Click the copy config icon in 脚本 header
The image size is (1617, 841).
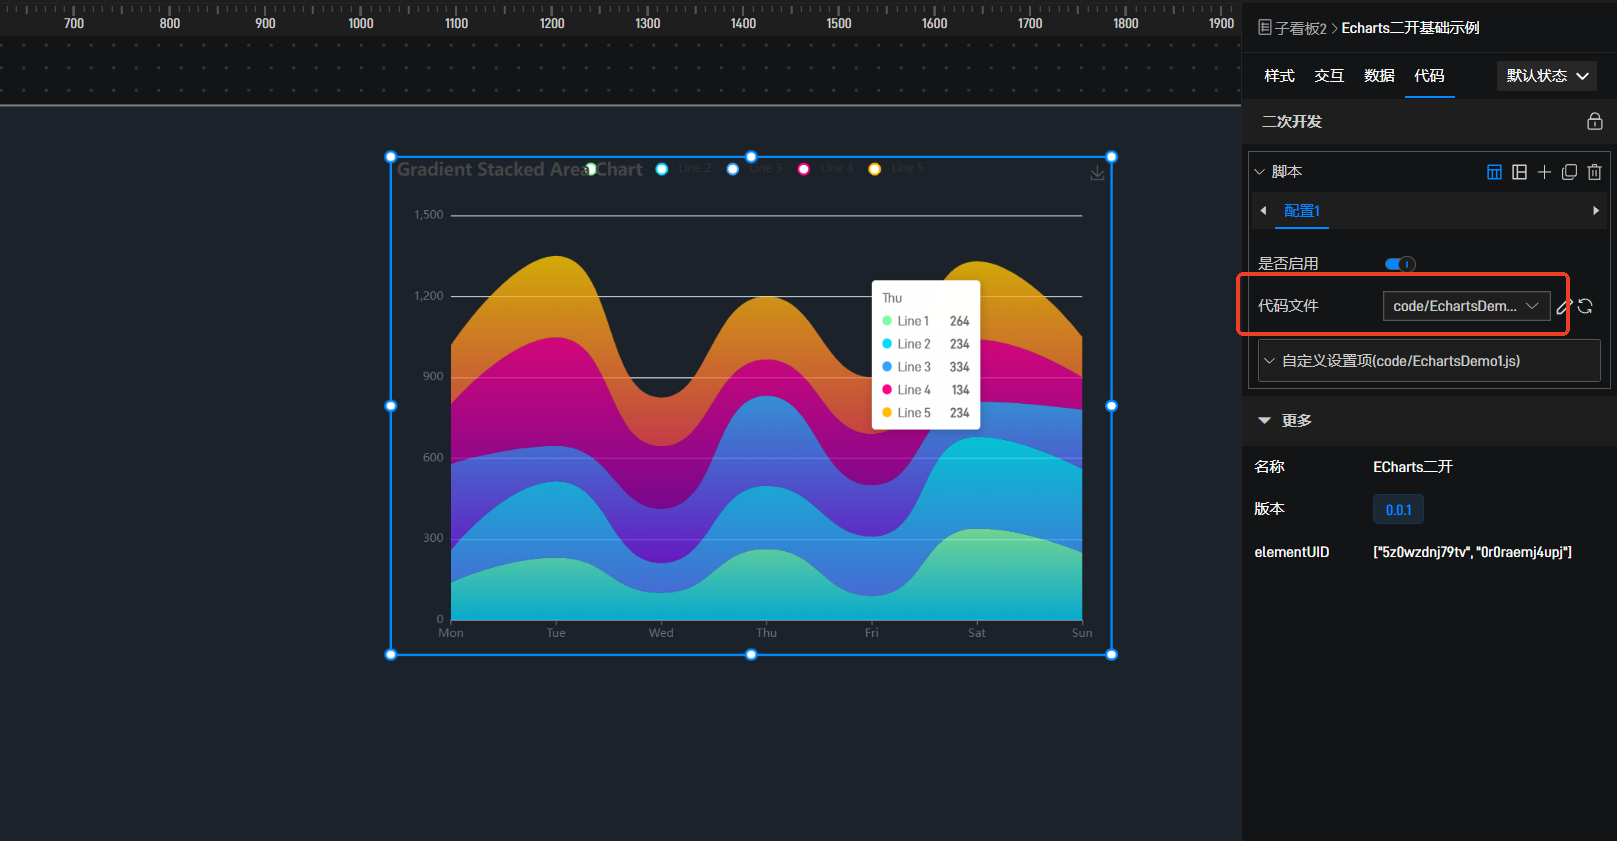1569,172
